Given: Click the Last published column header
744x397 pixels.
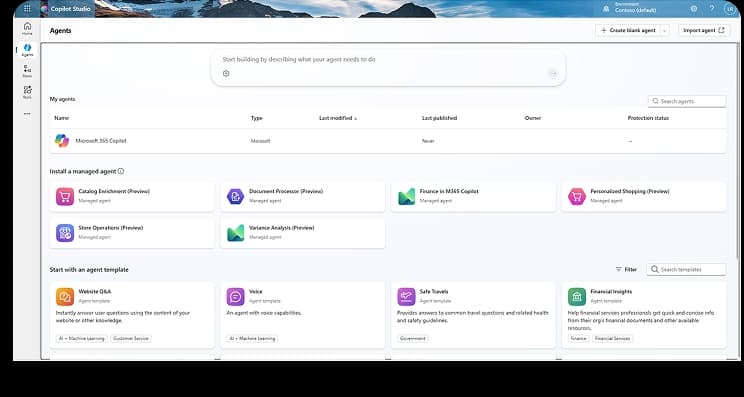Looking at the screenshot, I should tap(439, 118).
